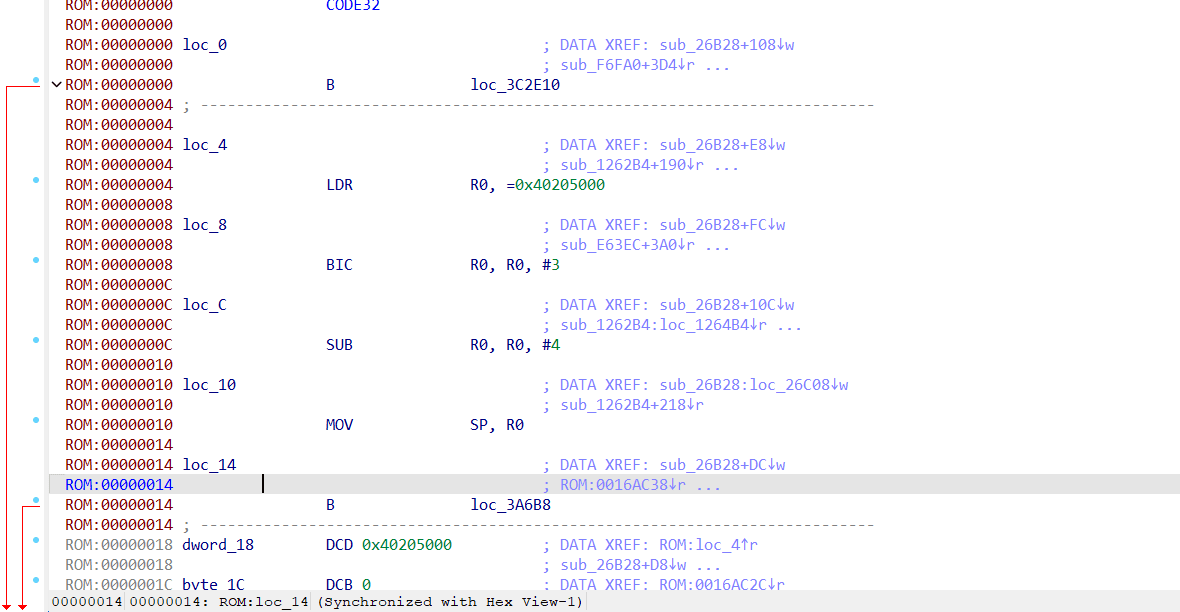
Task: Follow xref sub_26B28+E8↓w
Action: (x=722, y=145)
